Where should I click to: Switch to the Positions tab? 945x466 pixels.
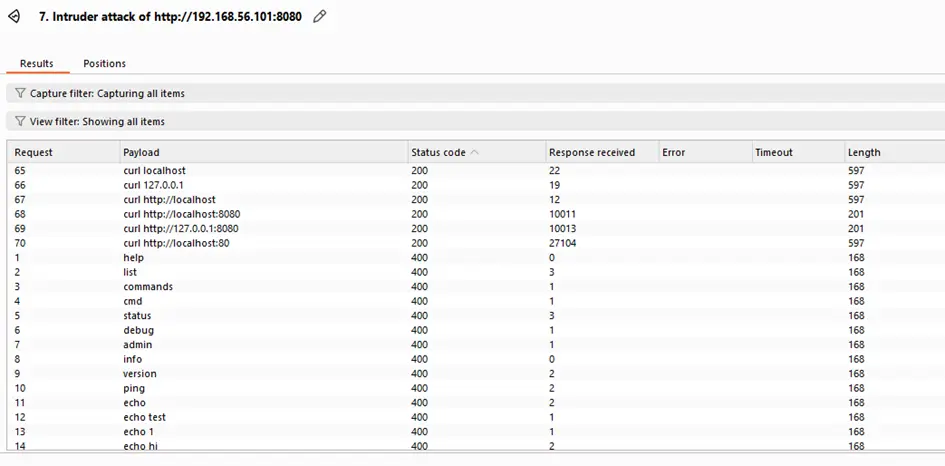(x=104, y=63)
